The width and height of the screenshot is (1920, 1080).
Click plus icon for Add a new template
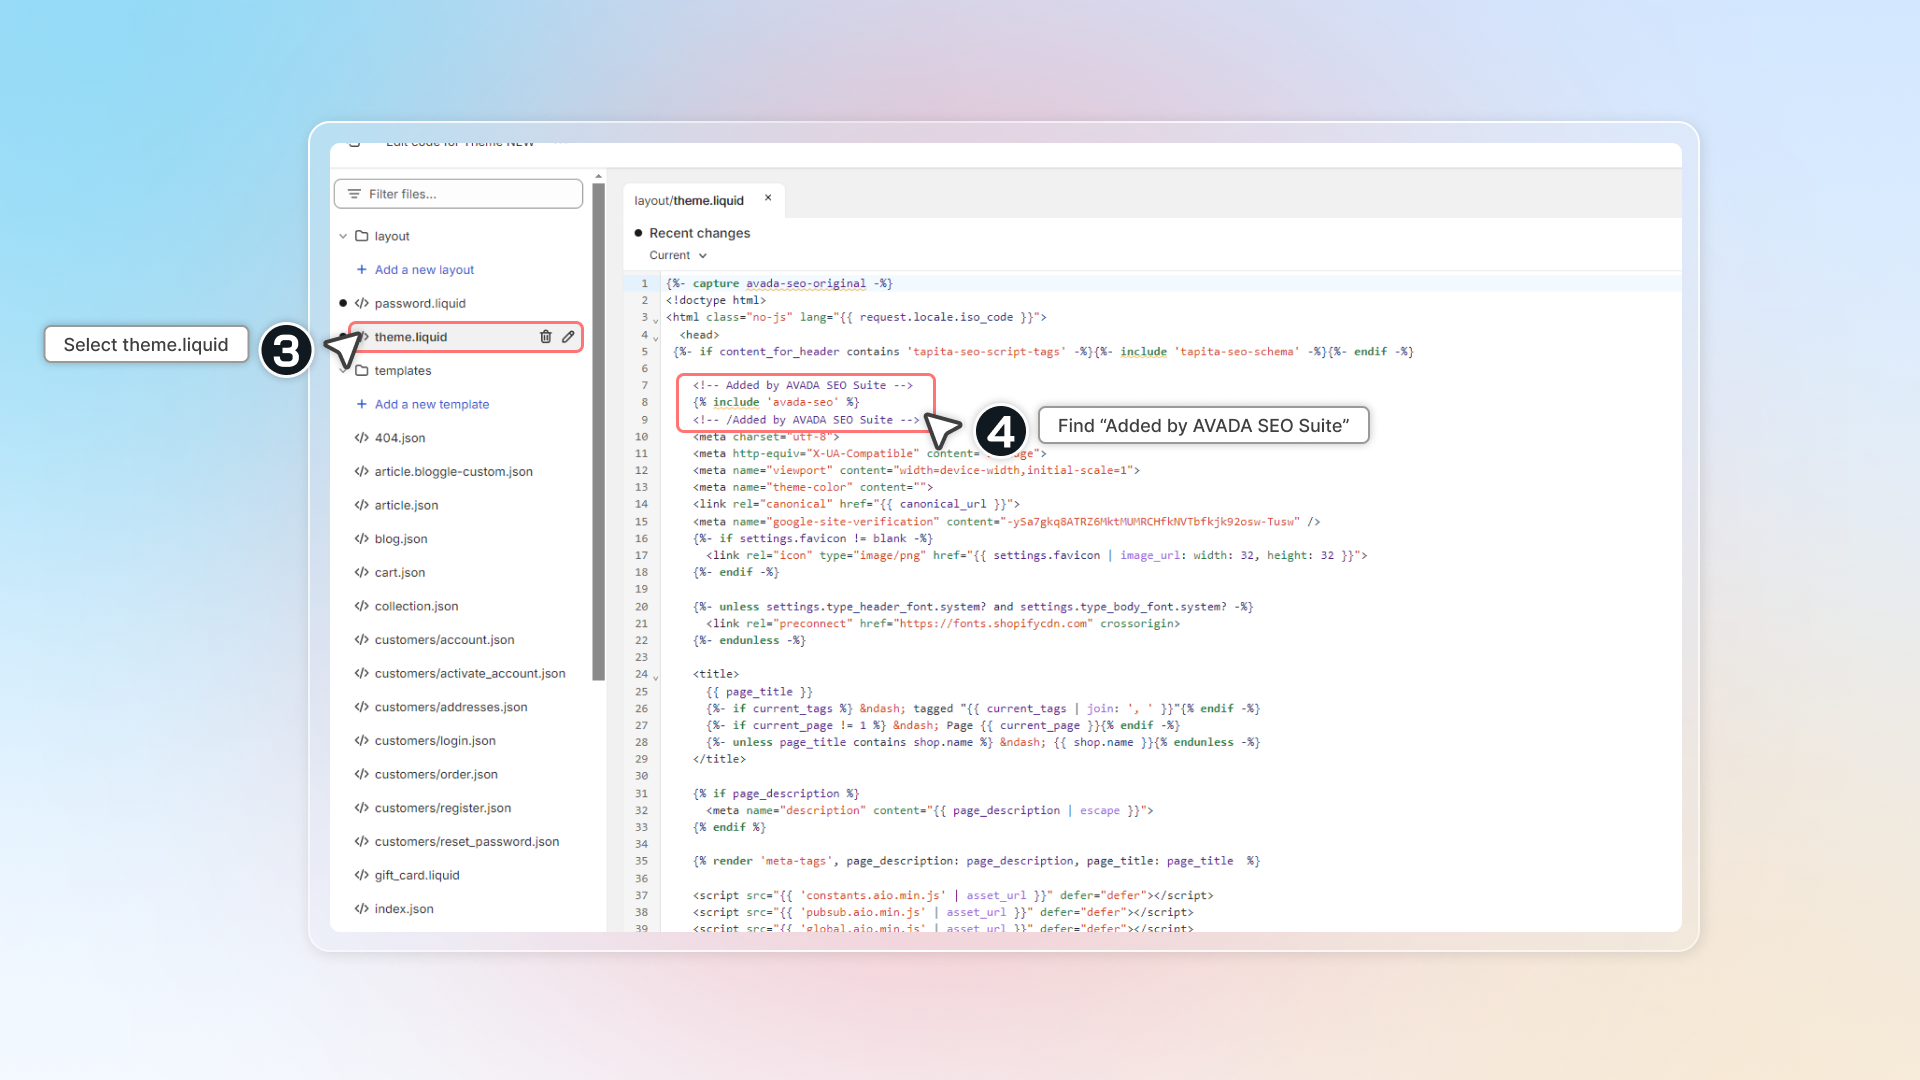pos(362,404)
